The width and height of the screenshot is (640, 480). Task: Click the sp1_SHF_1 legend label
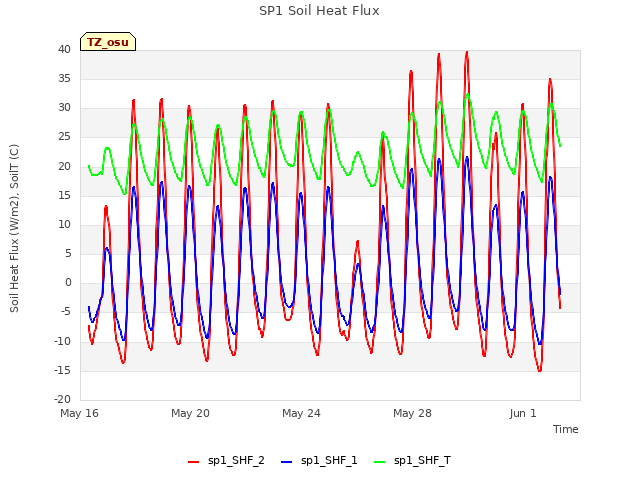(329, 460)
